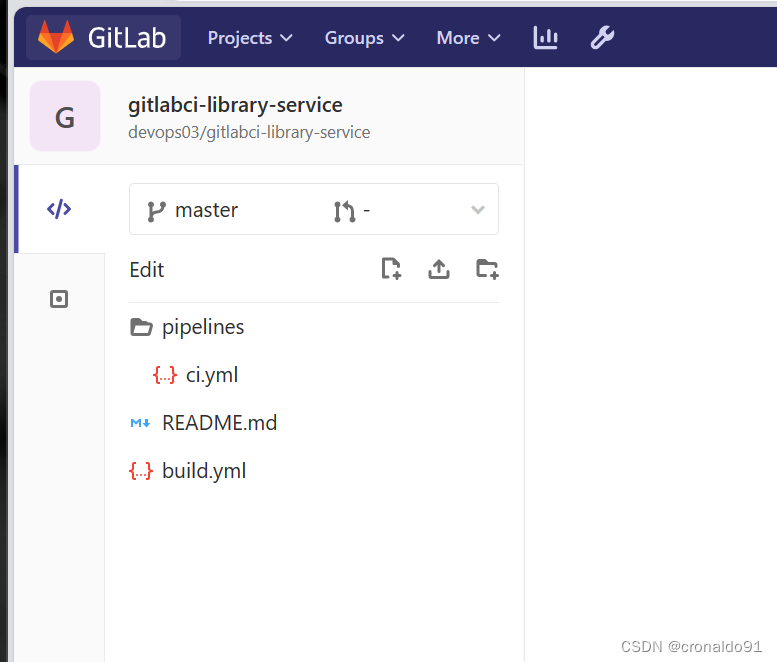Open the Commit view sidebar icon
Screen dimensions: 777x662
click(59, 299)
